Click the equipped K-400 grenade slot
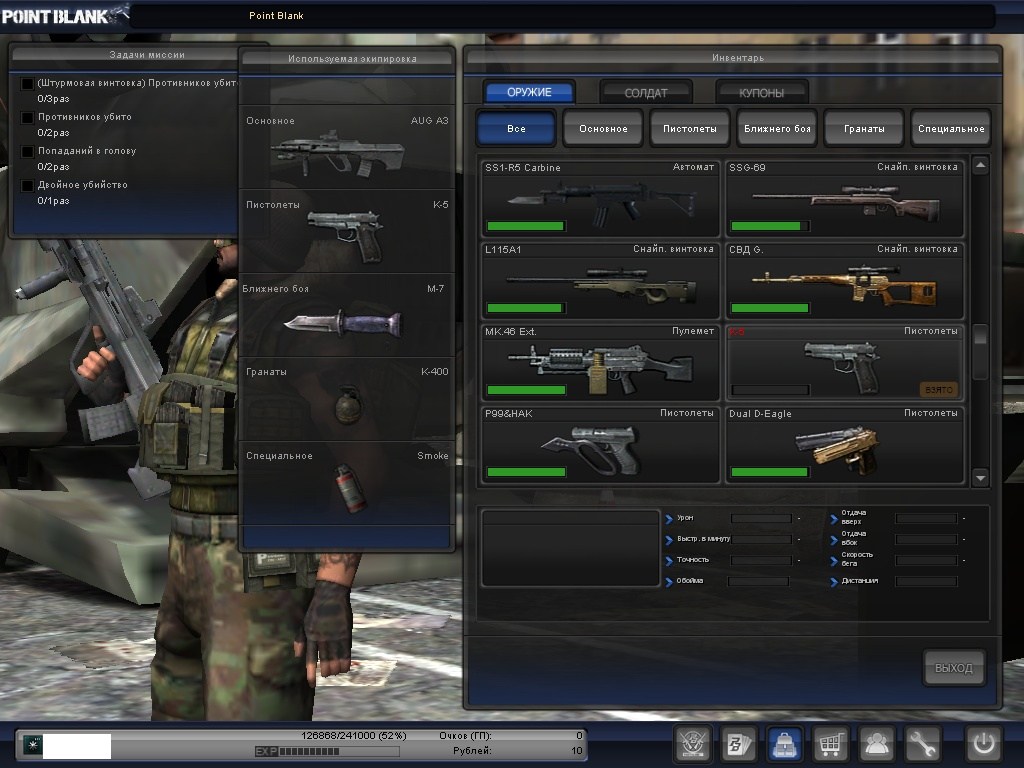1024x768 pixels. (x=347, y=399)
